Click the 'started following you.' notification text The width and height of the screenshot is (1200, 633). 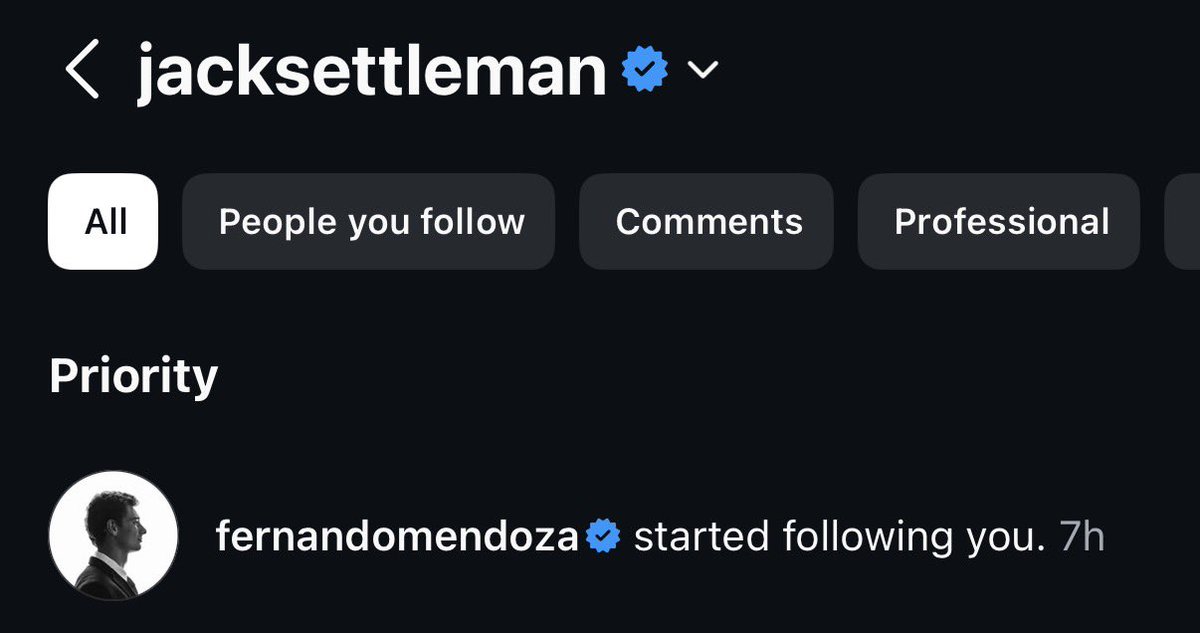[x=838, y=537]
